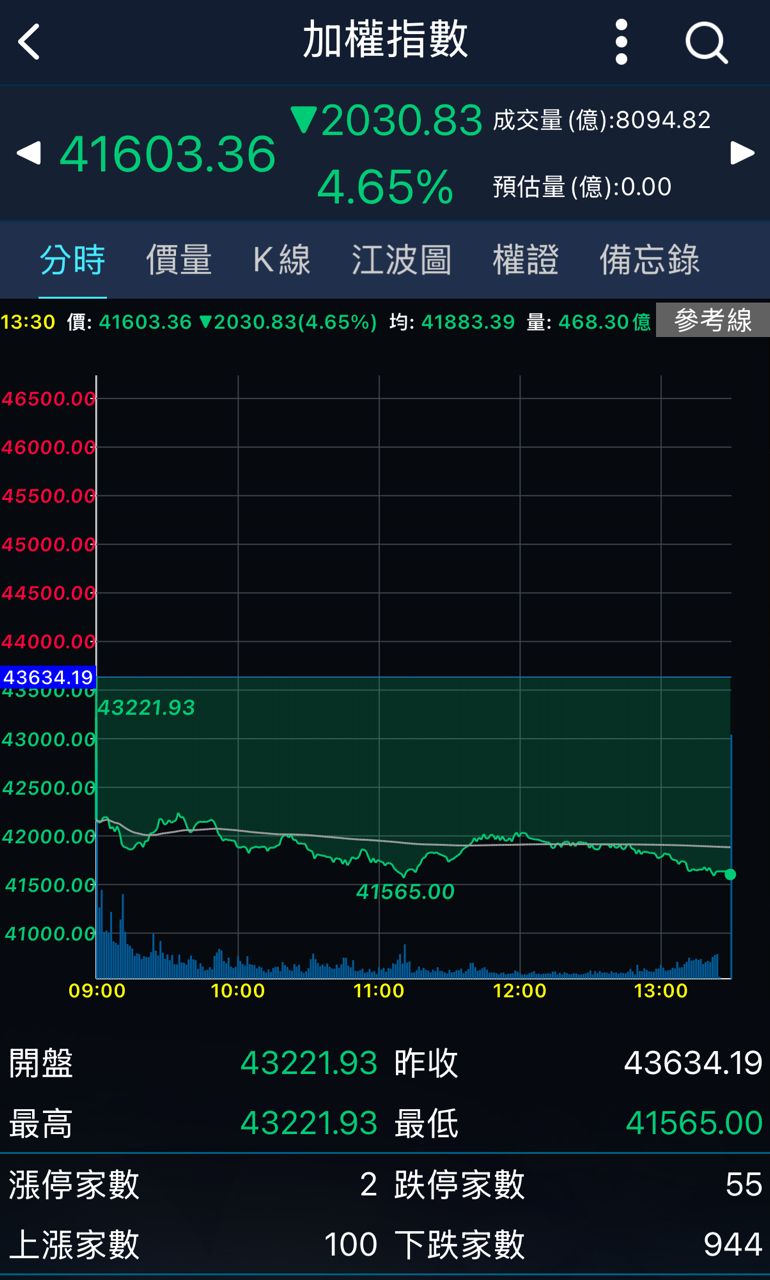Tap the 41603.36 index price
770x1280 pixels.
[x=167, y=154]
